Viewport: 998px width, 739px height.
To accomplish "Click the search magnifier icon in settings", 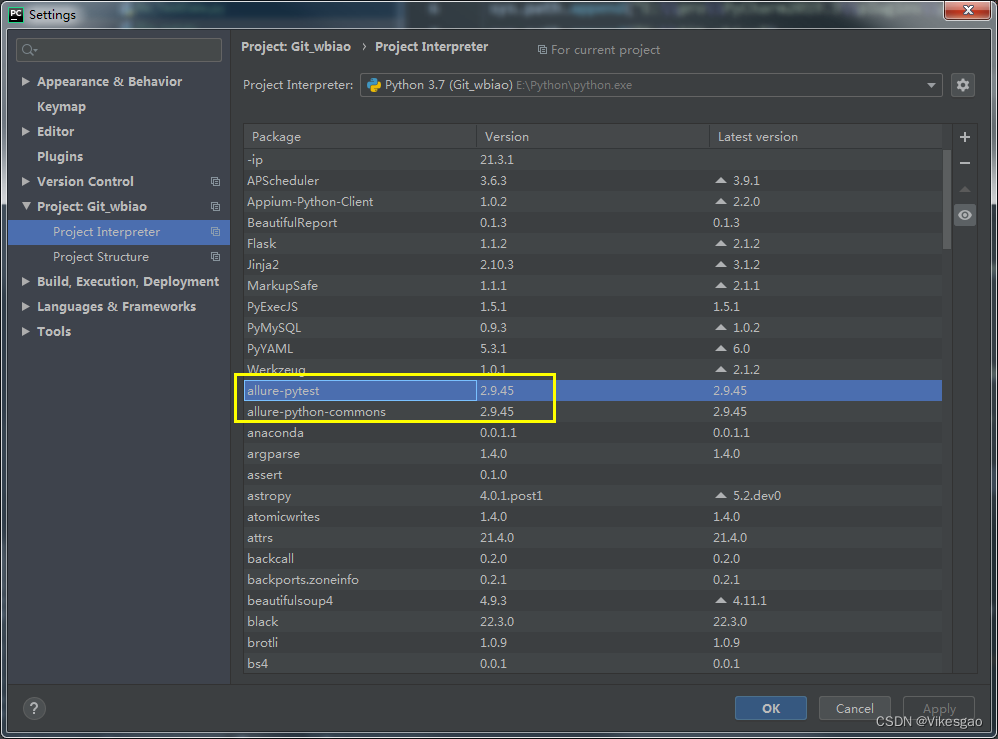I will [x=29, y=50].
